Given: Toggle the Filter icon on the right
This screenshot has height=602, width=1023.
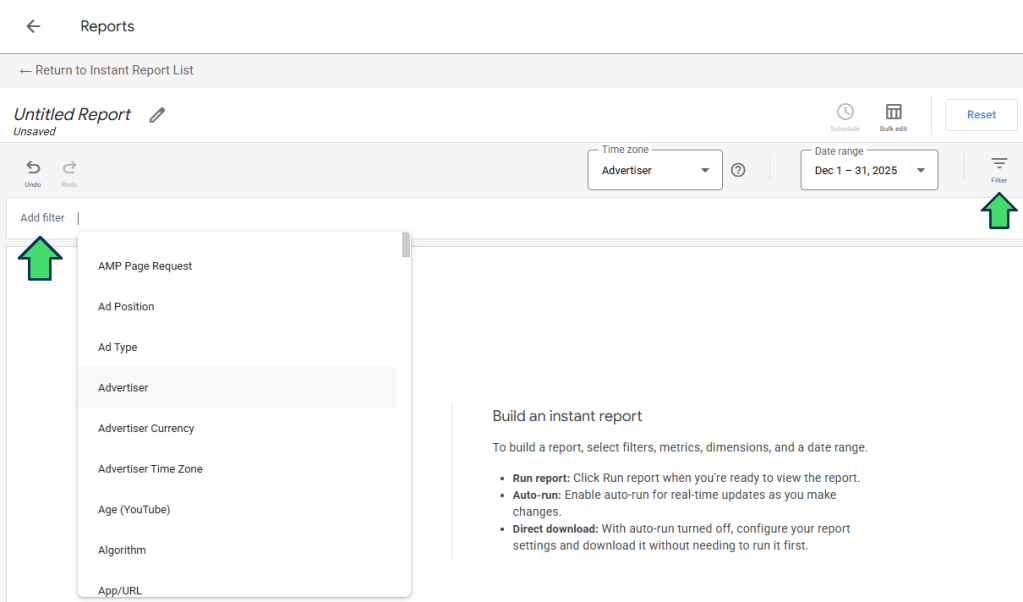Looking at the screenshot, I should (x=998, y=164).
